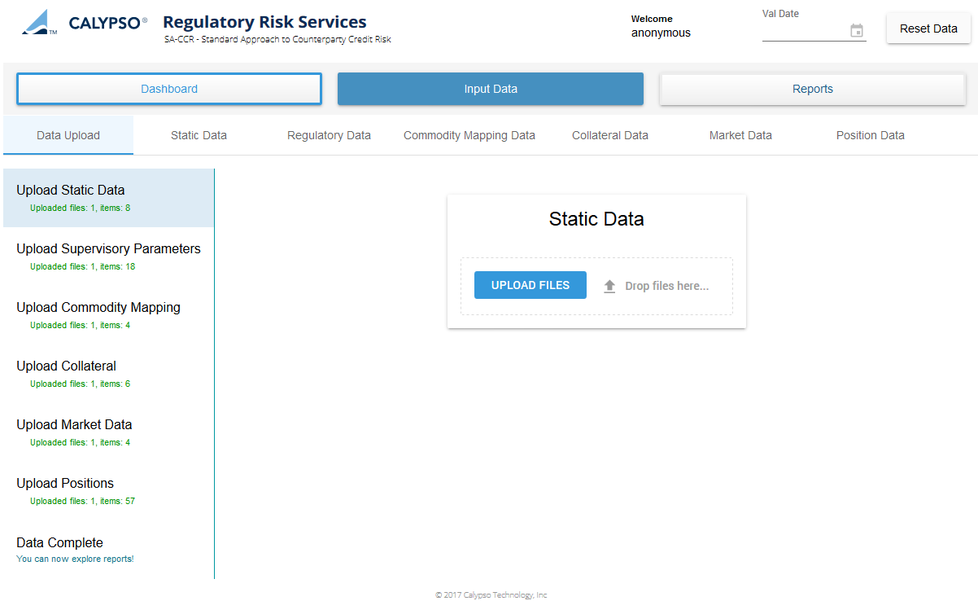This screenshot has height=601, width=978.
Task: Select Upload Collateral in sidebar
Action: [x=66, y=366]
